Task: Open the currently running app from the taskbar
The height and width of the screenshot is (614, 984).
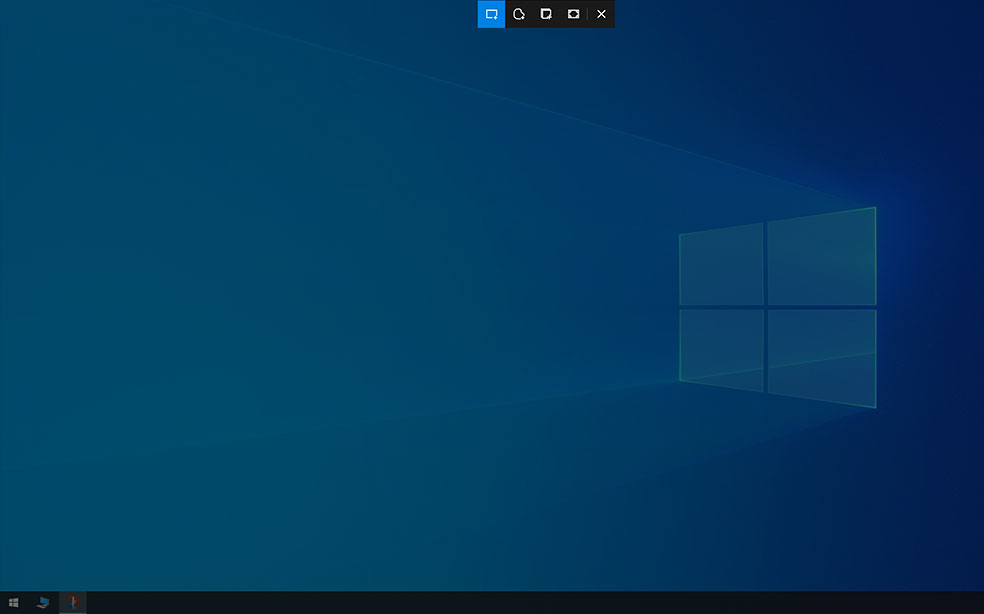Action: [x=71, y=601]
